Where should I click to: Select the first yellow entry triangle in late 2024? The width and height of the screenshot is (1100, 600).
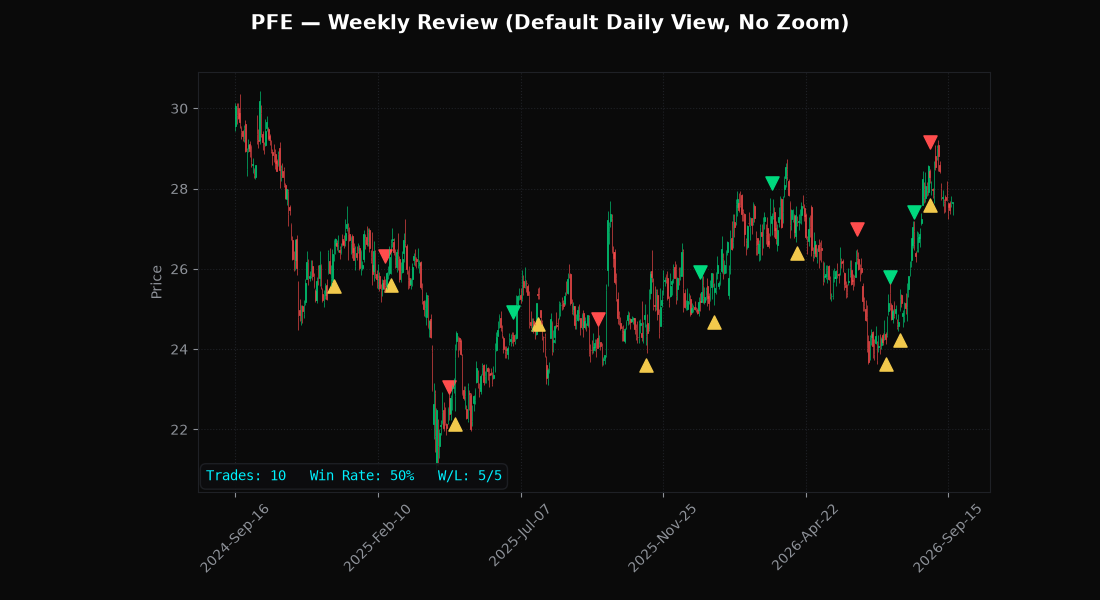(x=334, y=286)
